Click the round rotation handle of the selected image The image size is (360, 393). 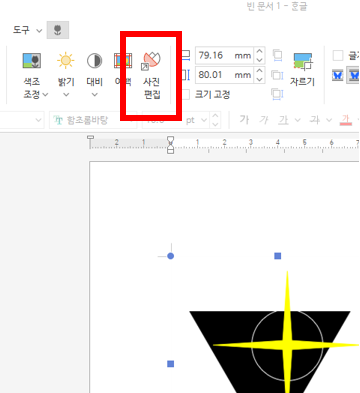(170, 256)
